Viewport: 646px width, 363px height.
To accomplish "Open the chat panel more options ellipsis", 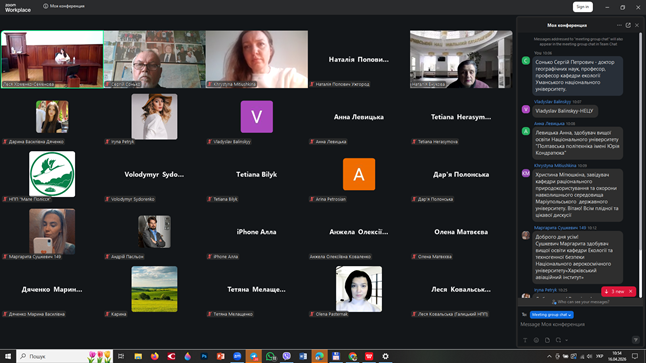I will [x=619, y=25].
